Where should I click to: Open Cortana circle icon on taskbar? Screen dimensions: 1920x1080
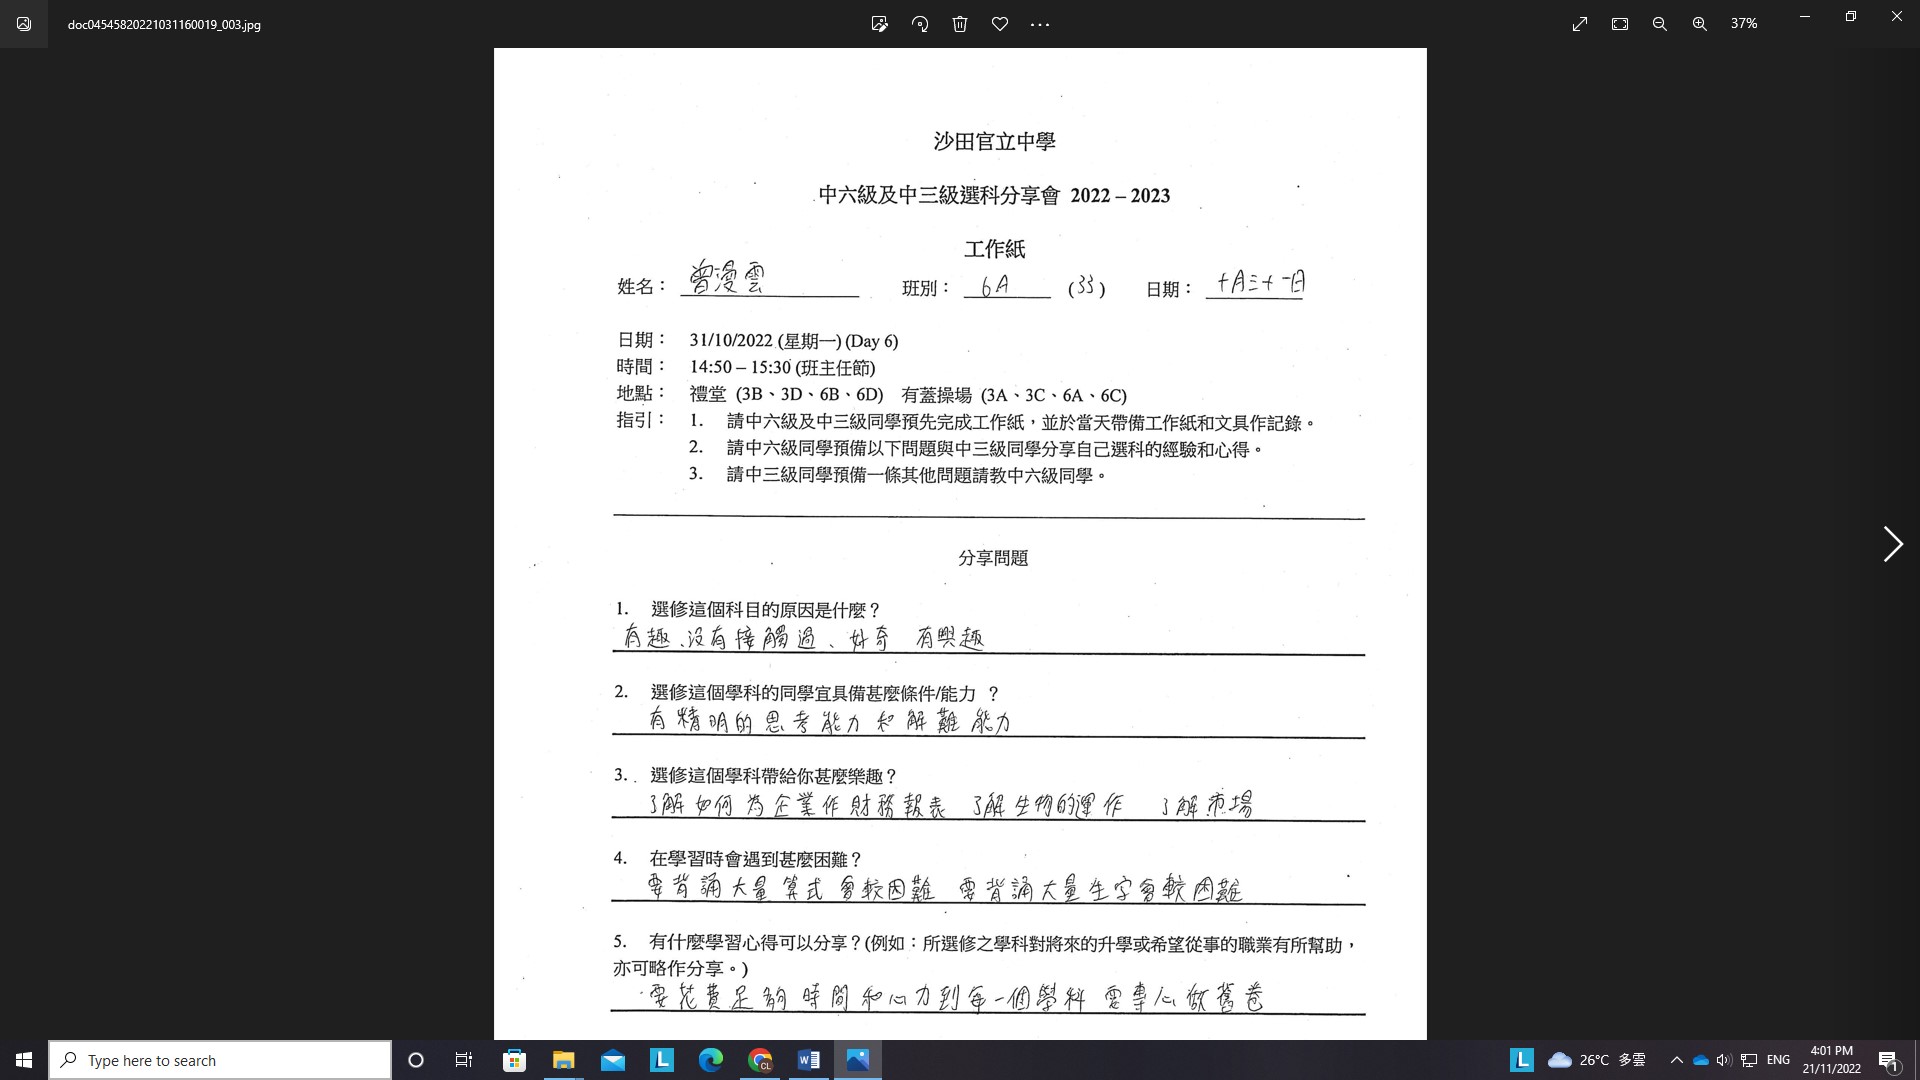[x=416, y=1060]
